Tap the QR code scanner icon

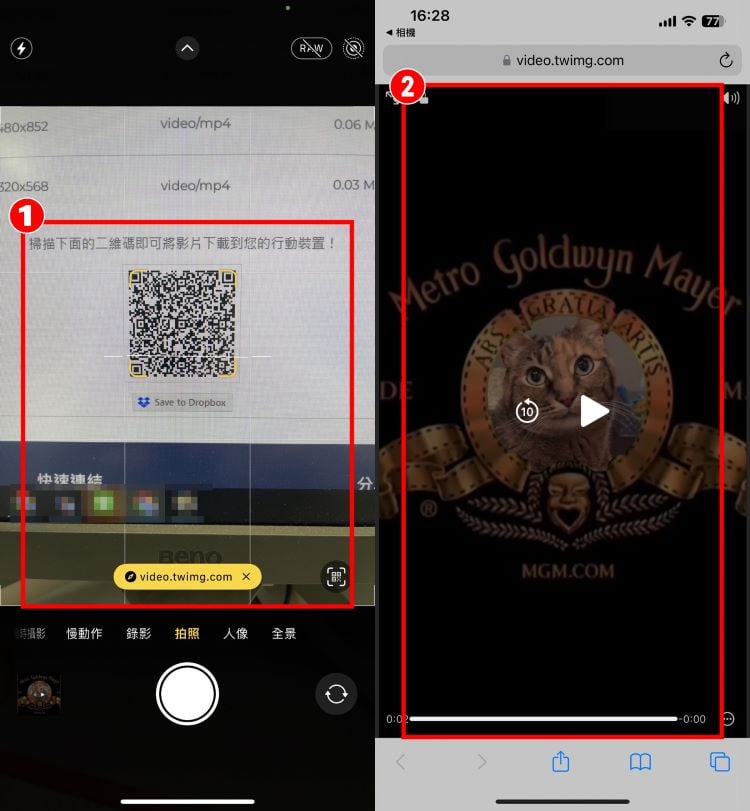click(336, 576)
